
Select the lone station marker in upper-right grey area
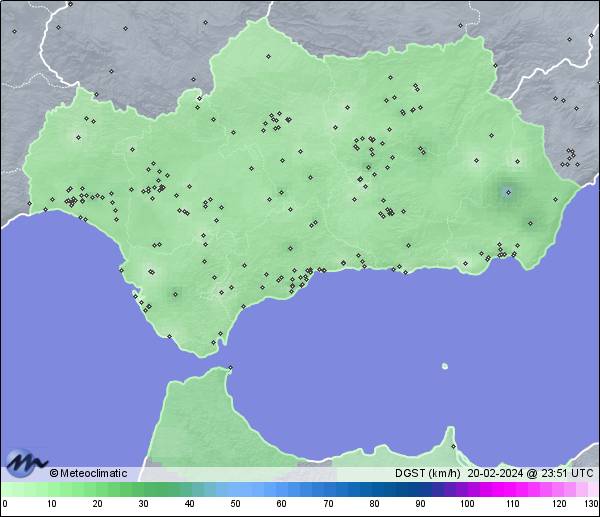569,40
